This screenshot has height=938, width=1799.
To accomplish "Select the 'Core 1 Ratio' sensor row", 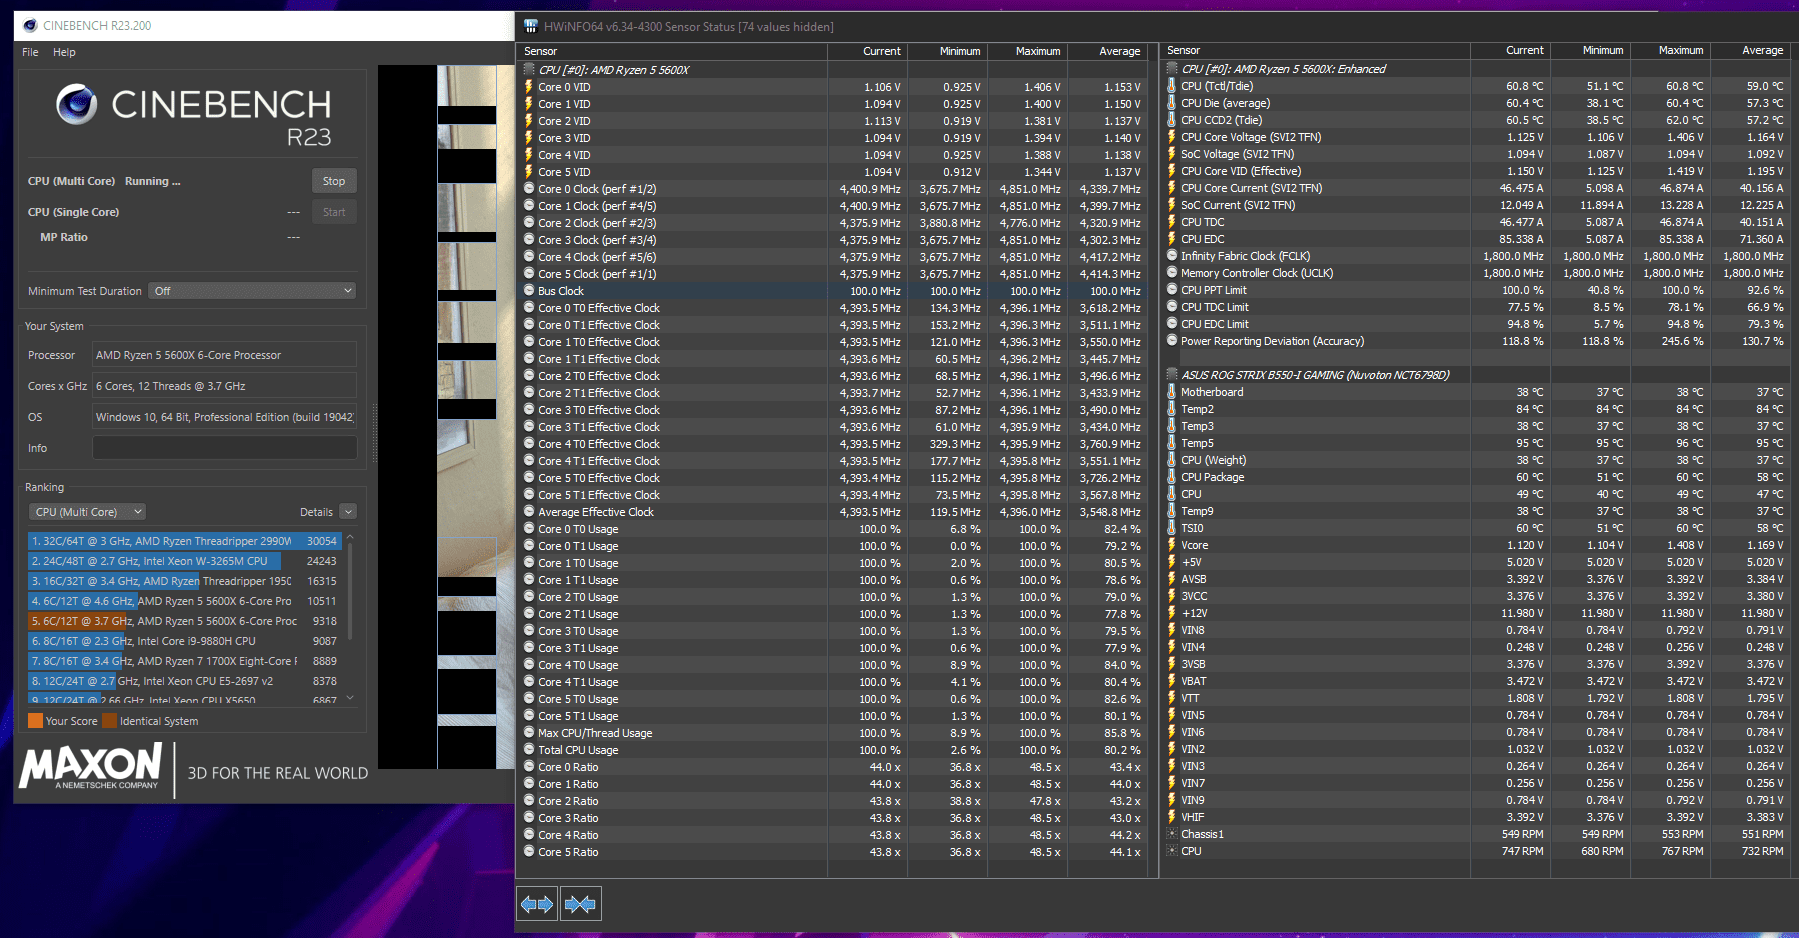I will tap(833, 784).
